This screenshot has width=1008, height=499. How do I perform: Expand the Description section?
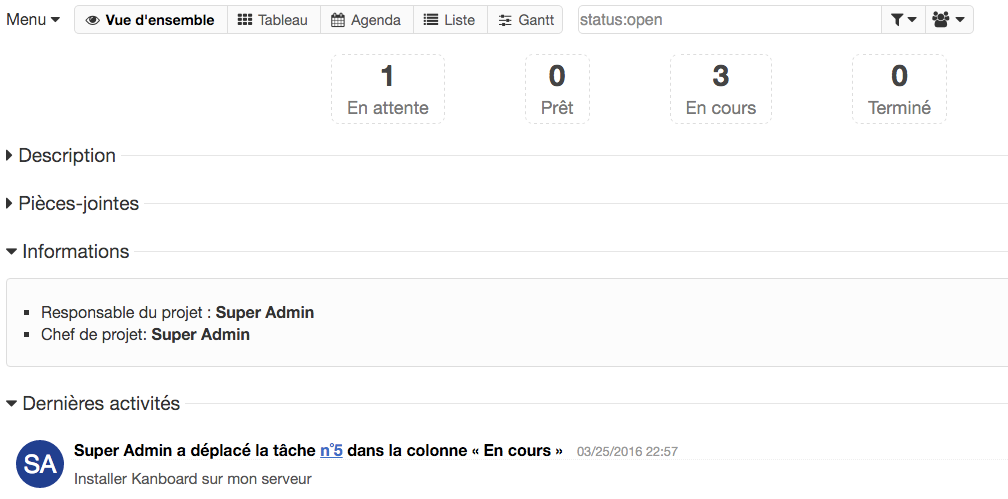coord(66,156)
